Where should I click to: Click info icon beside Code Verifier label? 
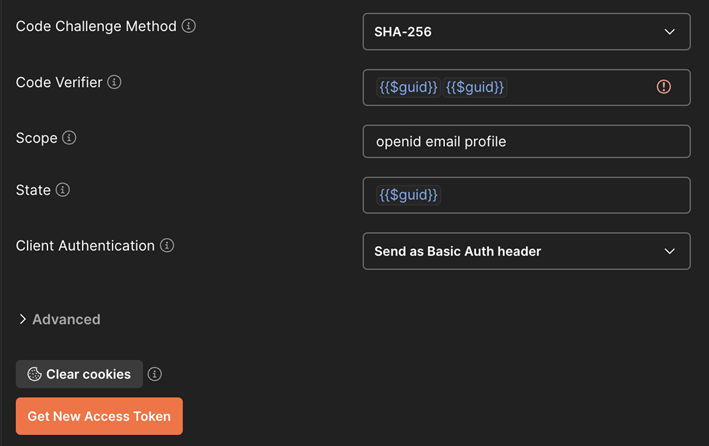tap(114, 83)
